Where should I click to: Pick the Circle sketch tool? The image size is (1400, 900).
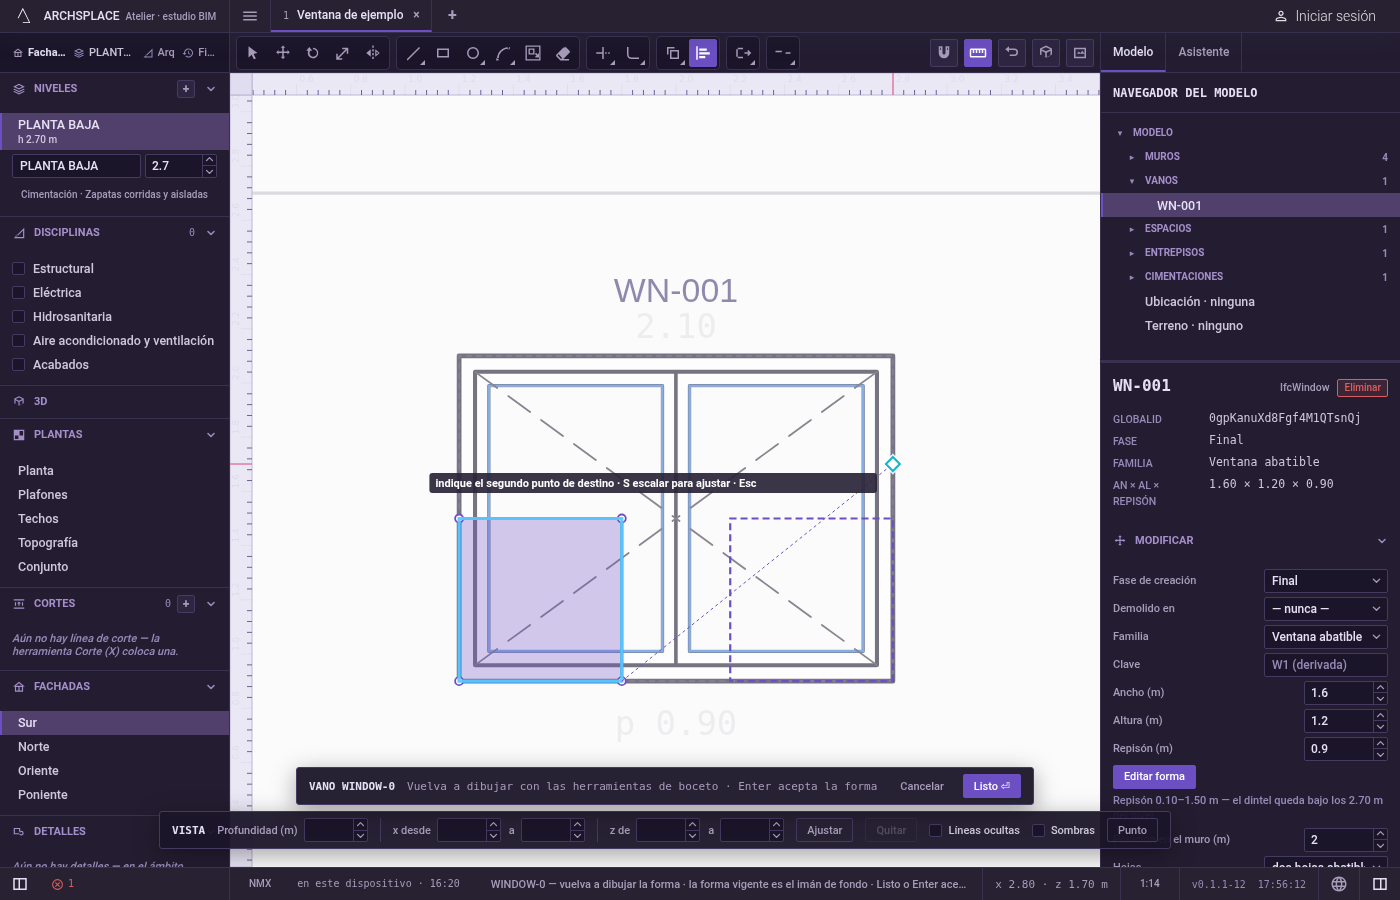point(474,53)
